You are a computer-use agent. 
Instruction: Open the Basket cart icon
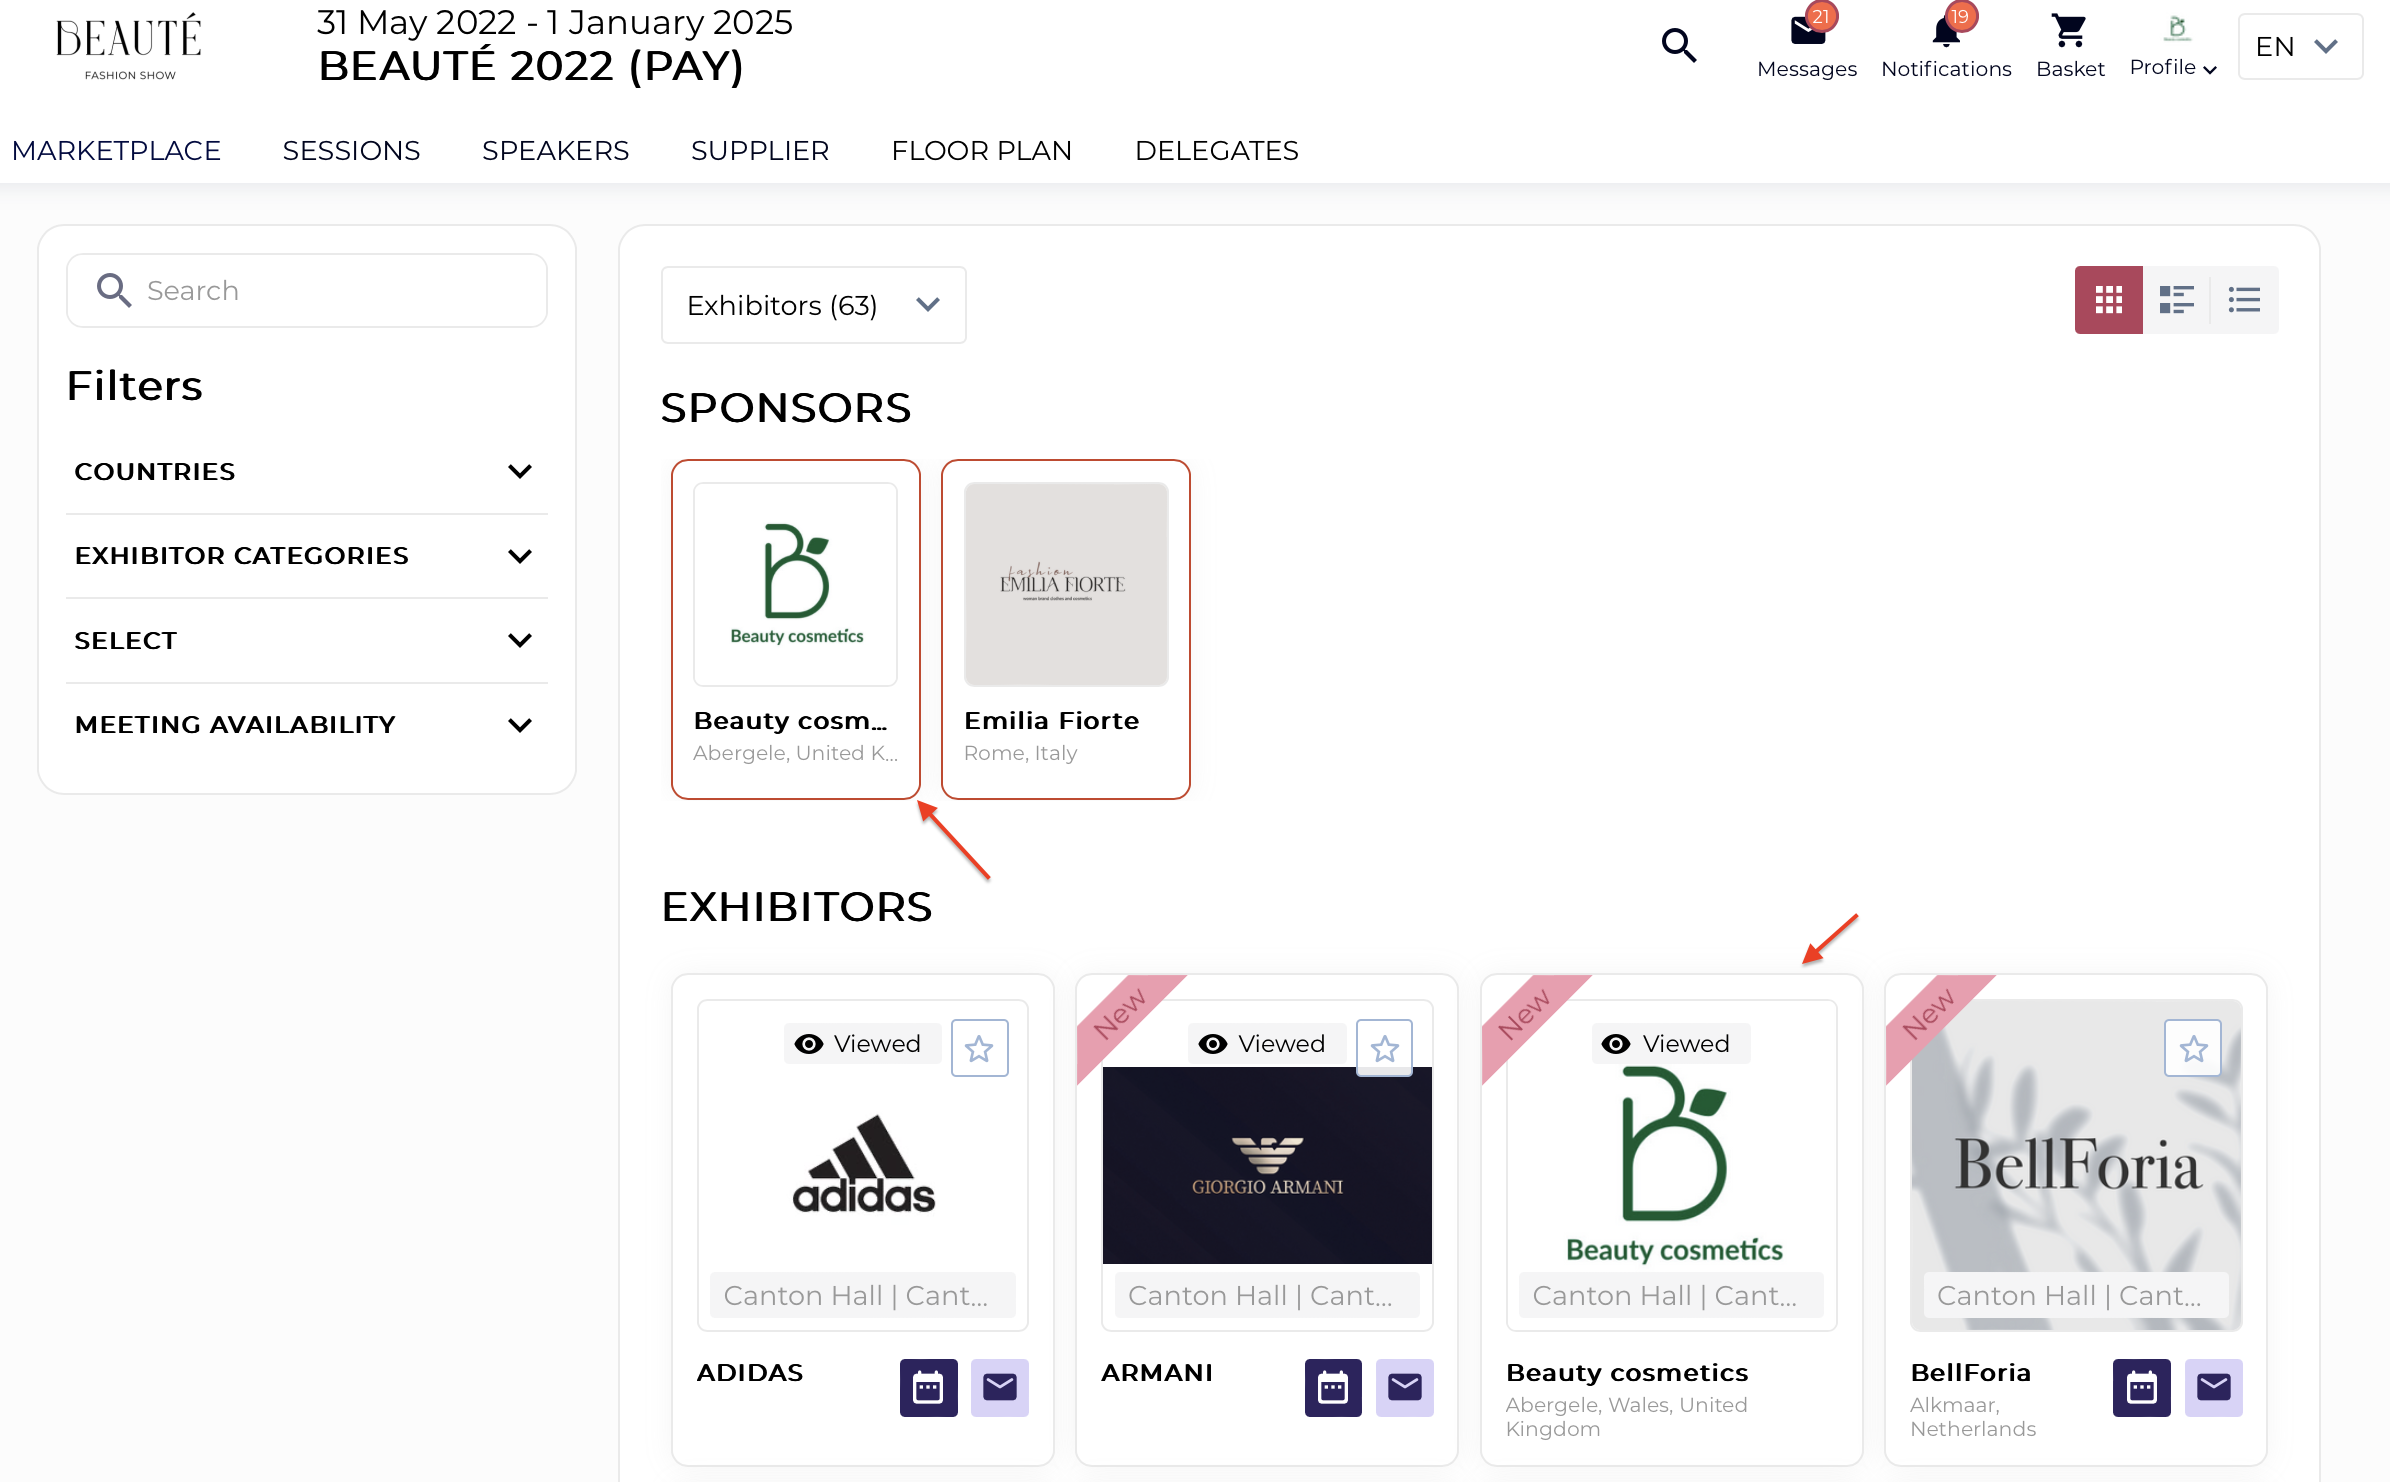coord(2069,32)
